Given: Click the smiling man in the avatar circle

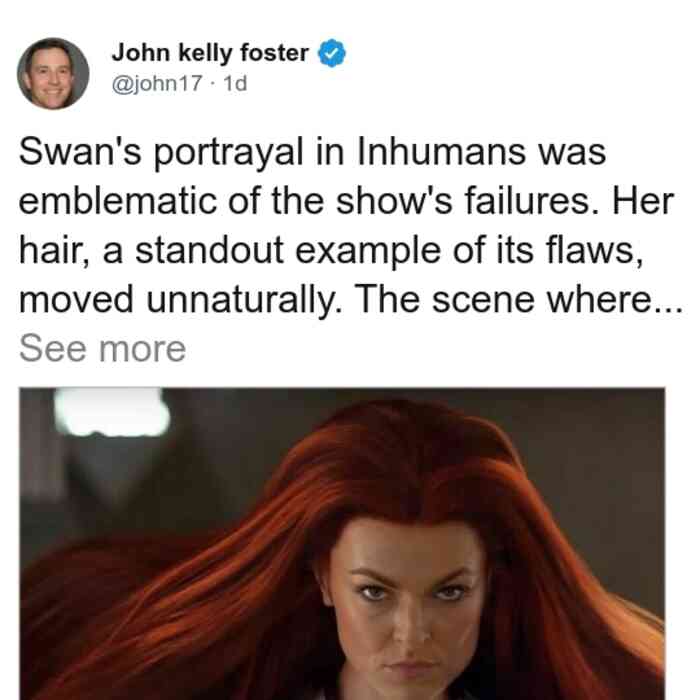Looking at the screenshot, I should pyautogui.click(x=51, y=74).
